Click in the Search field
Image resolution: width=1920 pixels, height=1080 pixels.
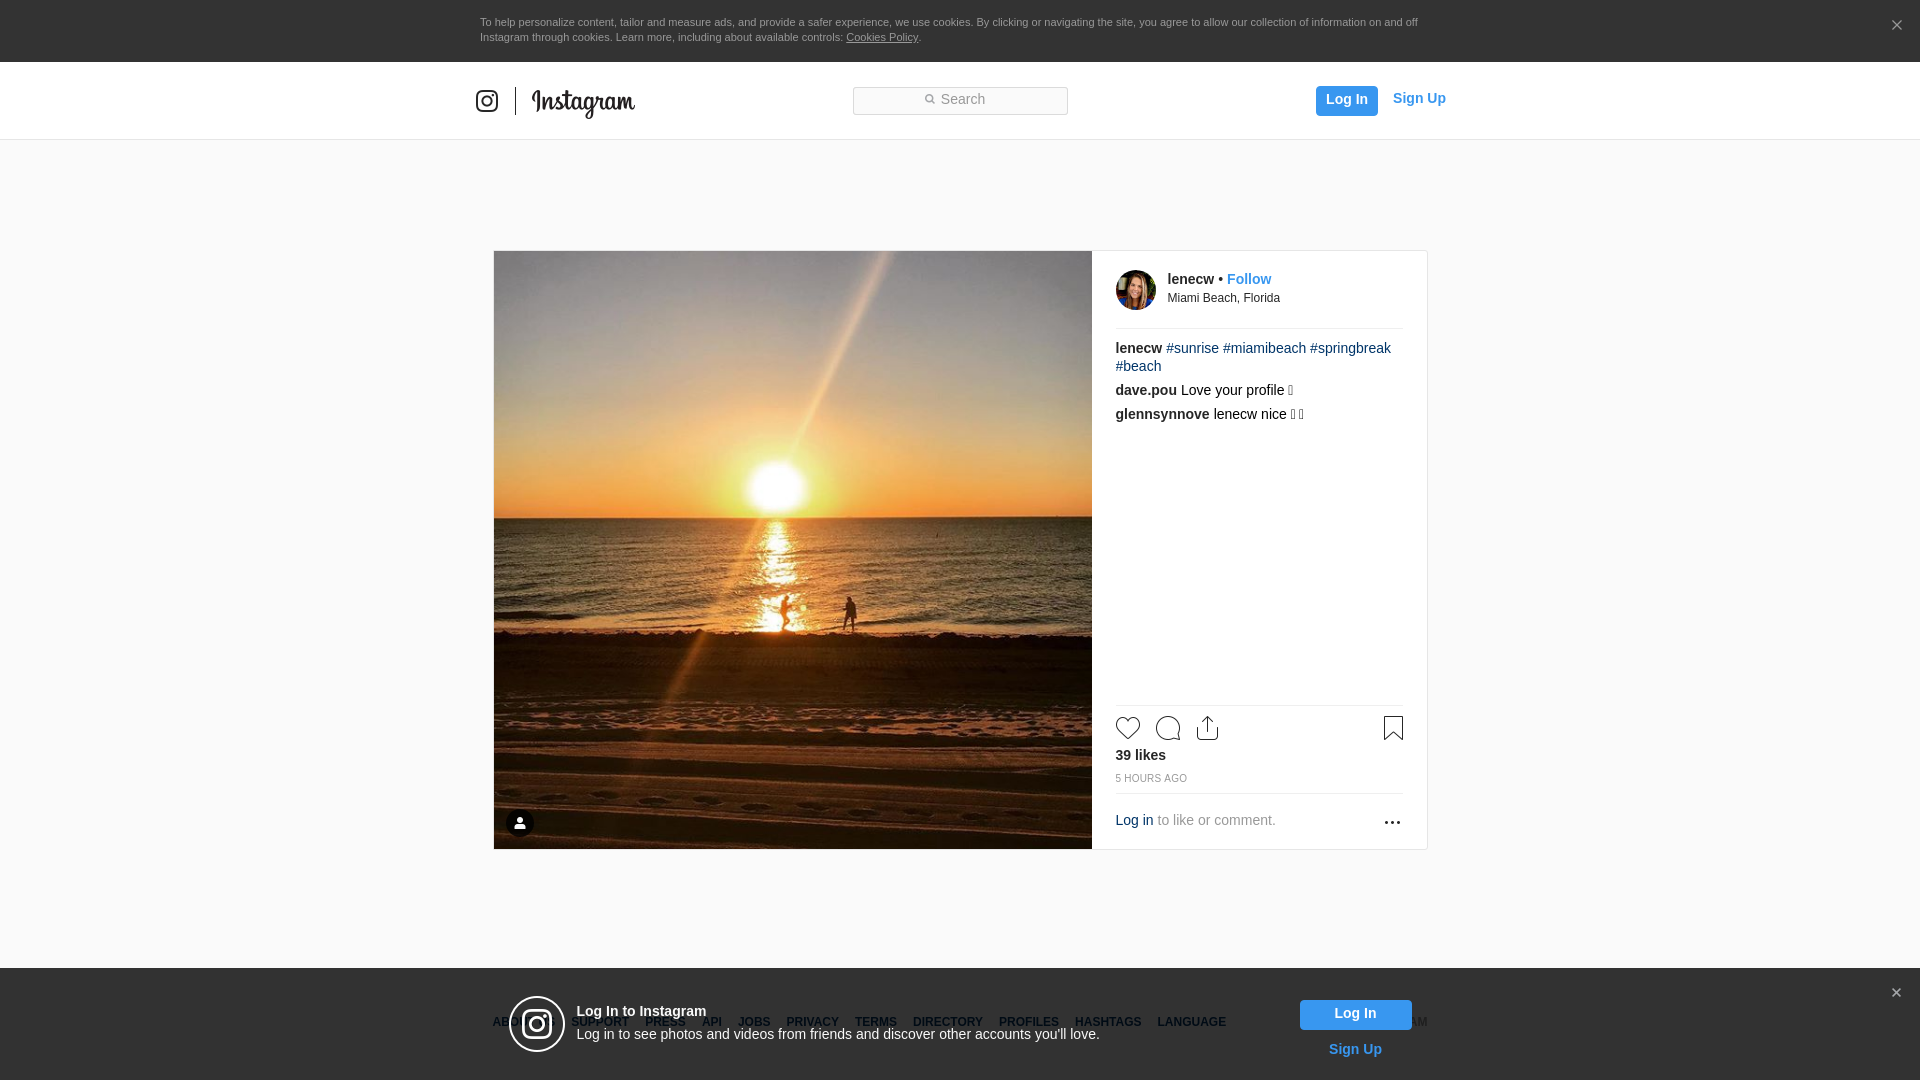click(x=960, y=100)
